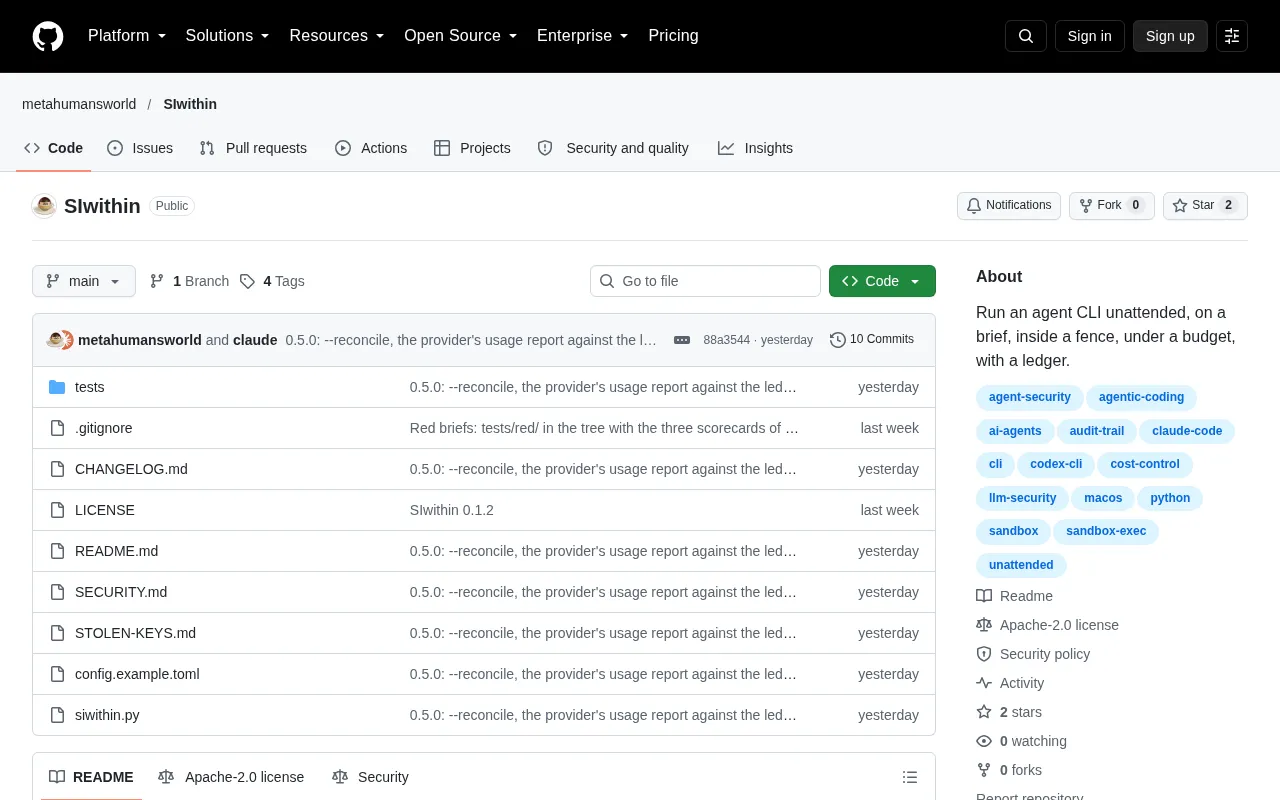Open the tests folder
The image size is (1280, 800).
tap(90, 387)
